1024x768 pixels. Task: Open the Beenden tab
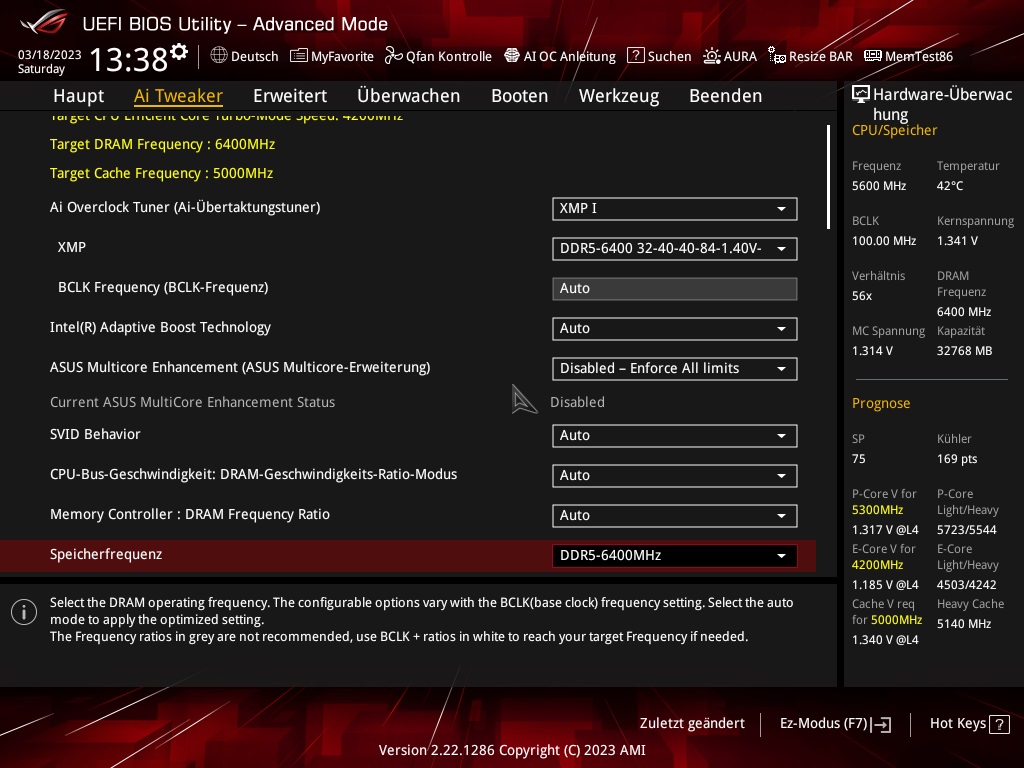click(726, 96)
